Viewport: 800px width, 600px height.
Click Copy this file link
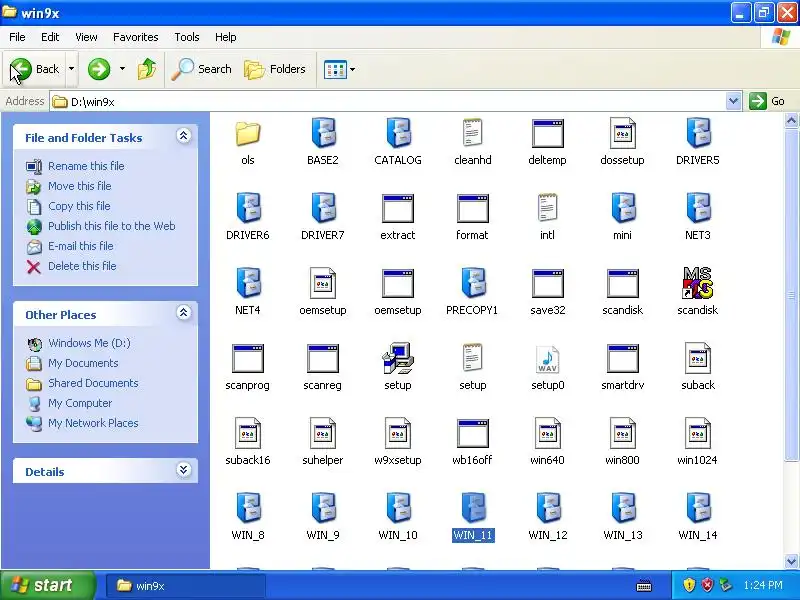pos(79,206)
